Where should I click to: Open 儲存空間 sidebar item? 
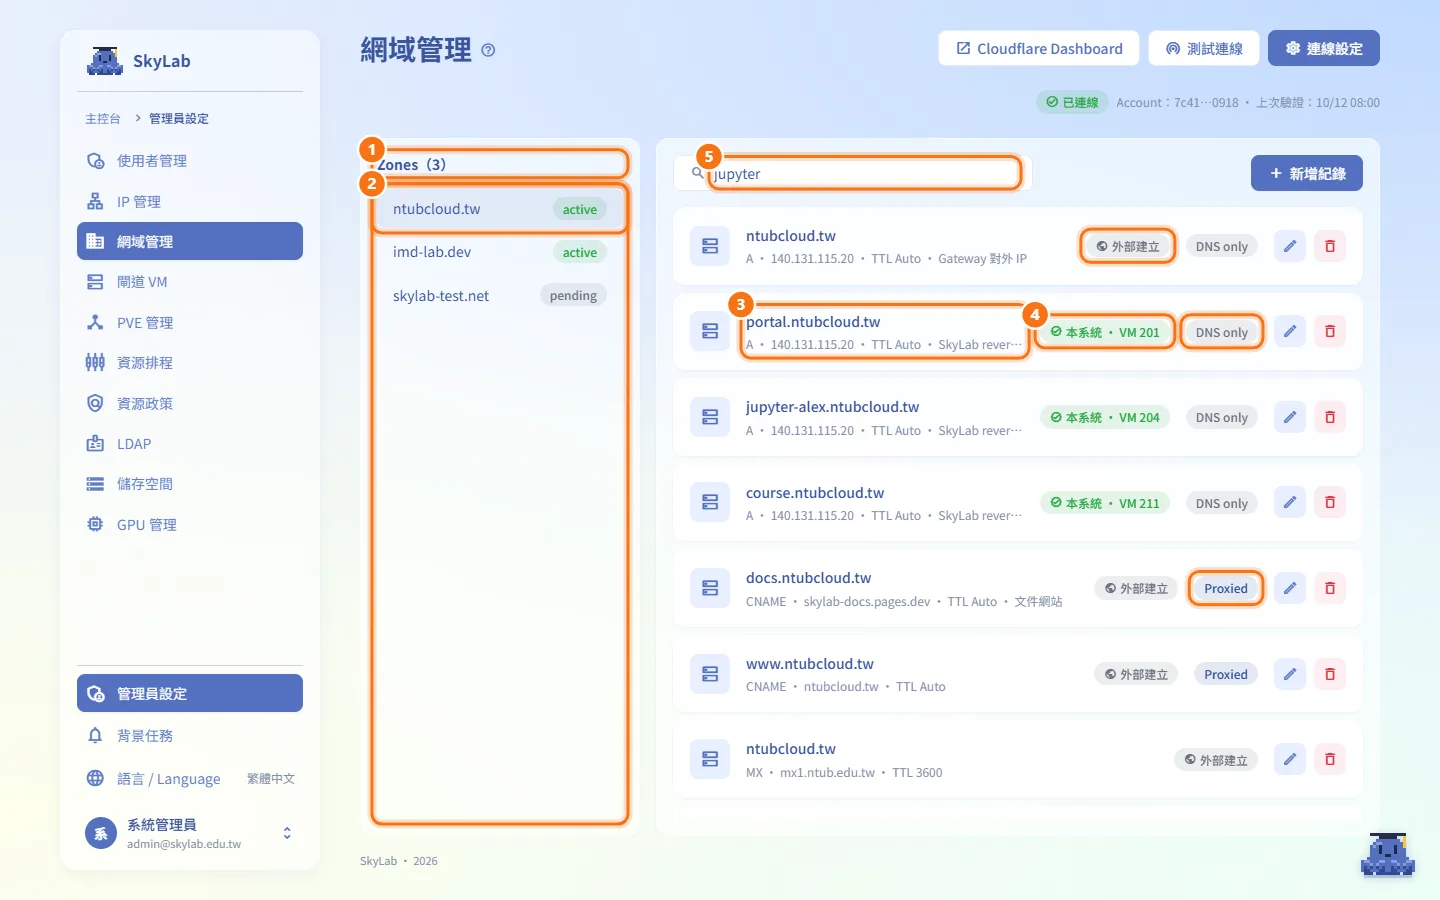coord(190,484)
